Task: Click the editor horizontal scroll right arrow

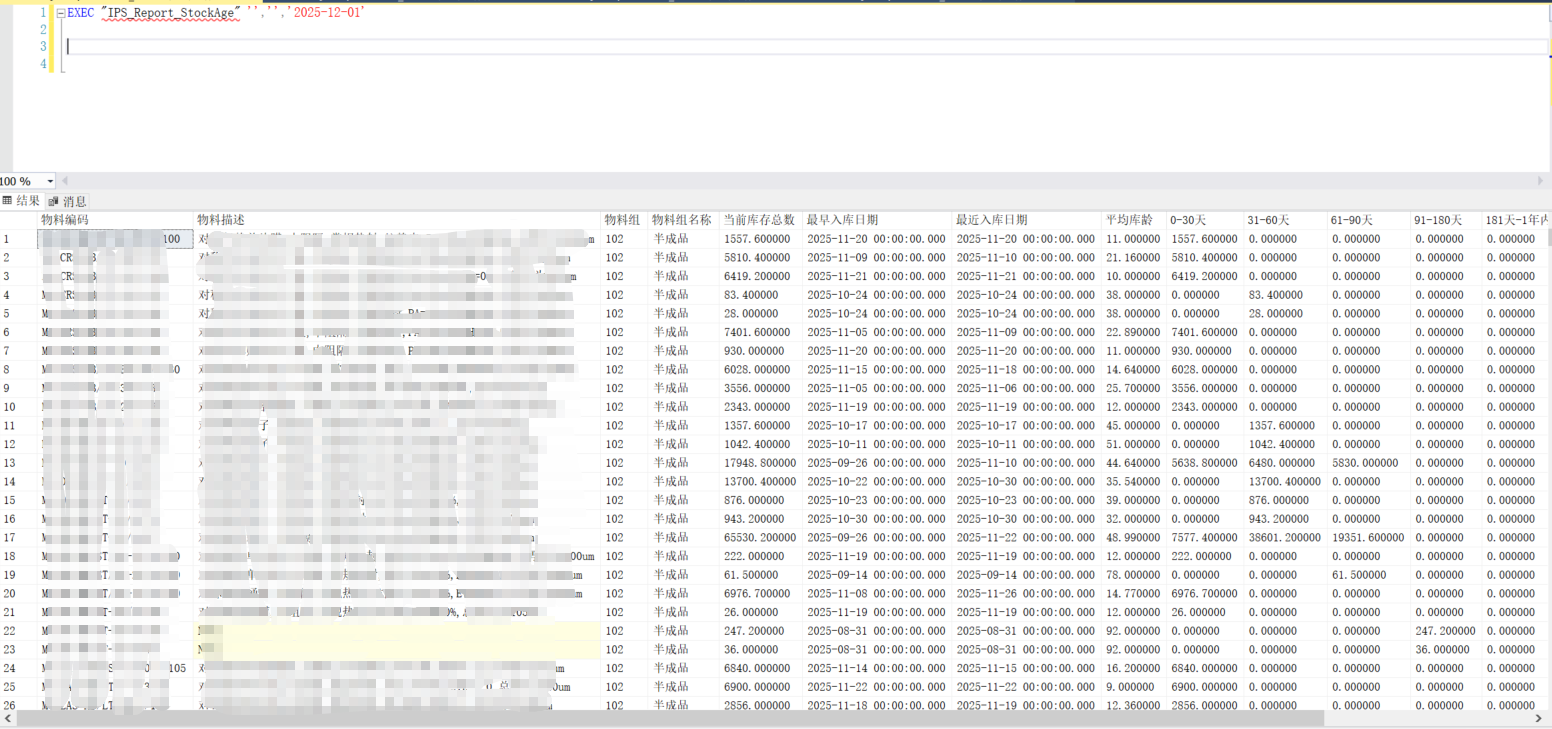Action: pyautogui.click(x=1541, y=181)
